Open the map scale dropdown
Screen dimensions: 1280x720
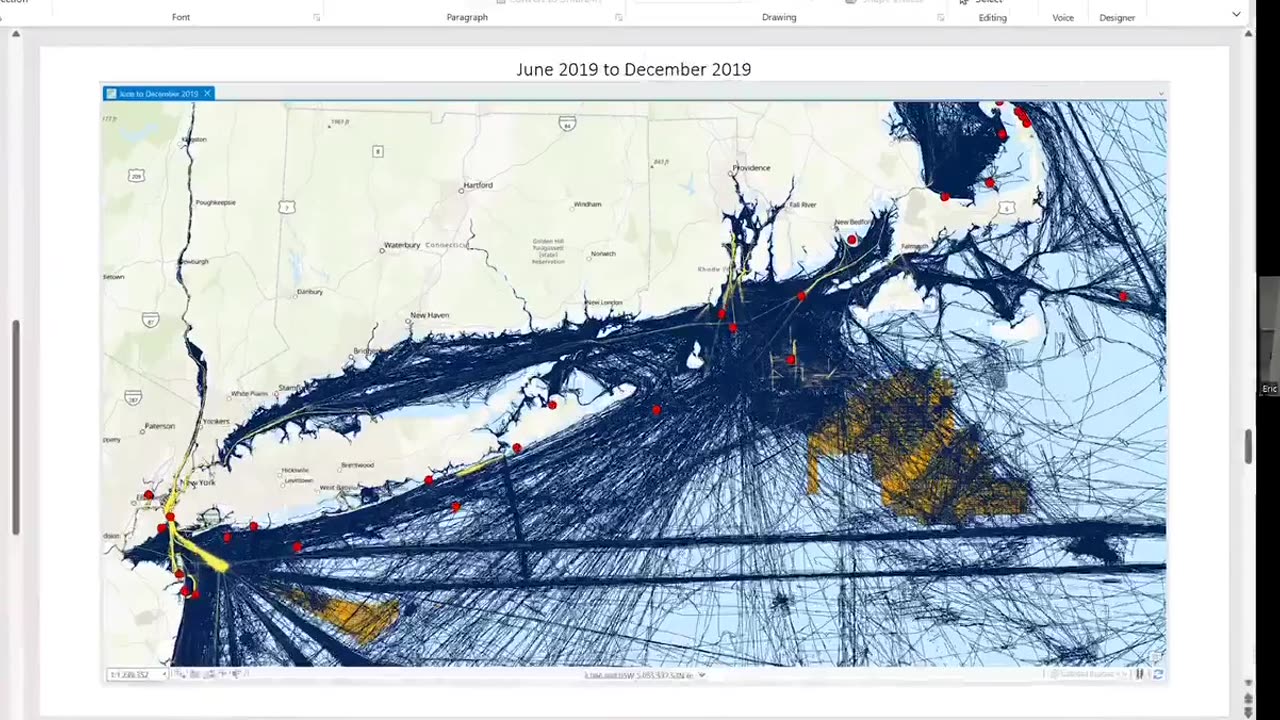tap(165, 675)
